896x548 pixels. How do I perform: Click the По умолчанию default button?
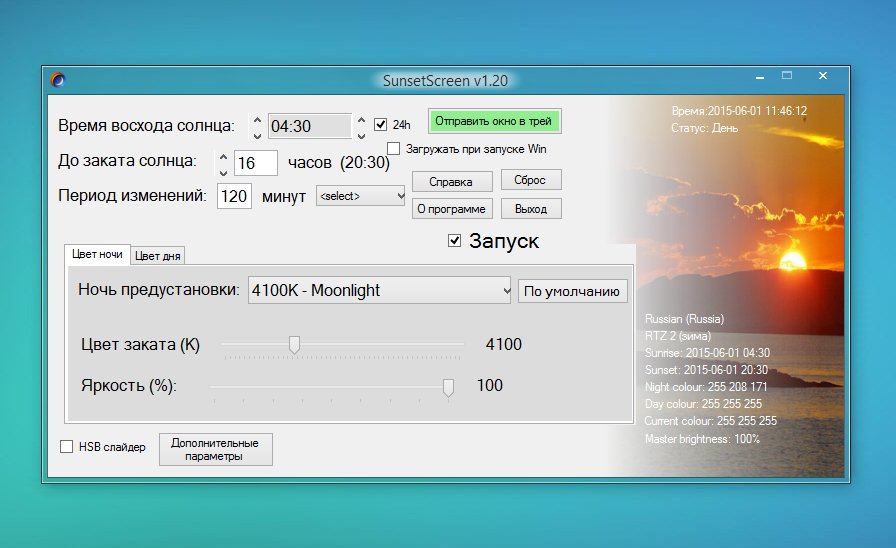coord(572,291)
